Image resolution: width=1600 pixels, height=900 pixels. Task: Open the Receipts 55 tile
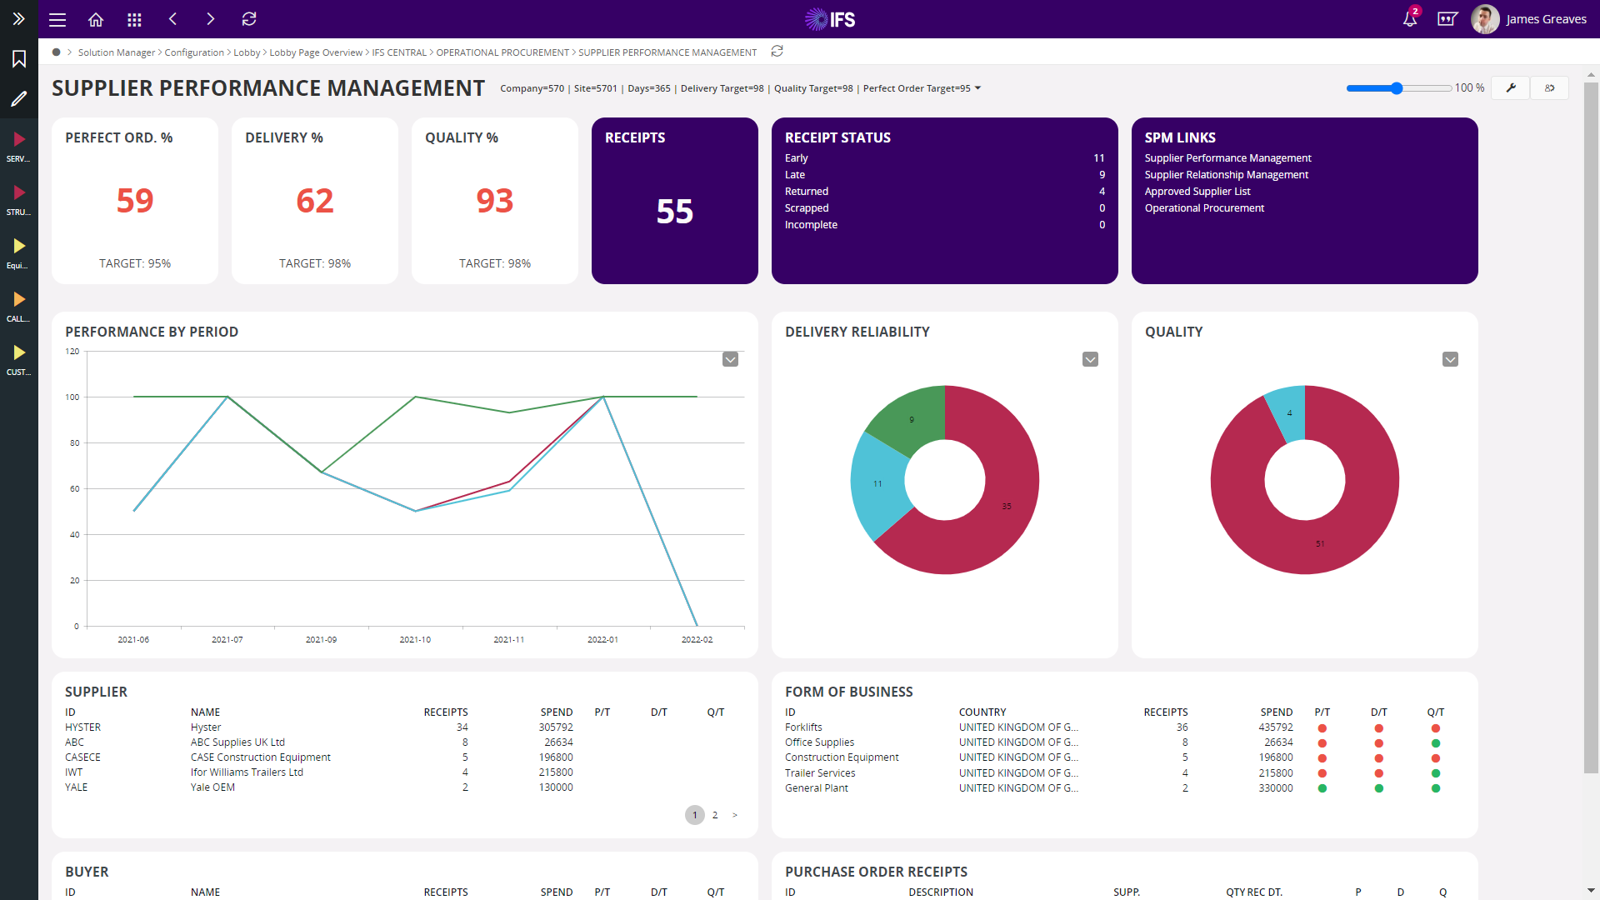(675, 201)
